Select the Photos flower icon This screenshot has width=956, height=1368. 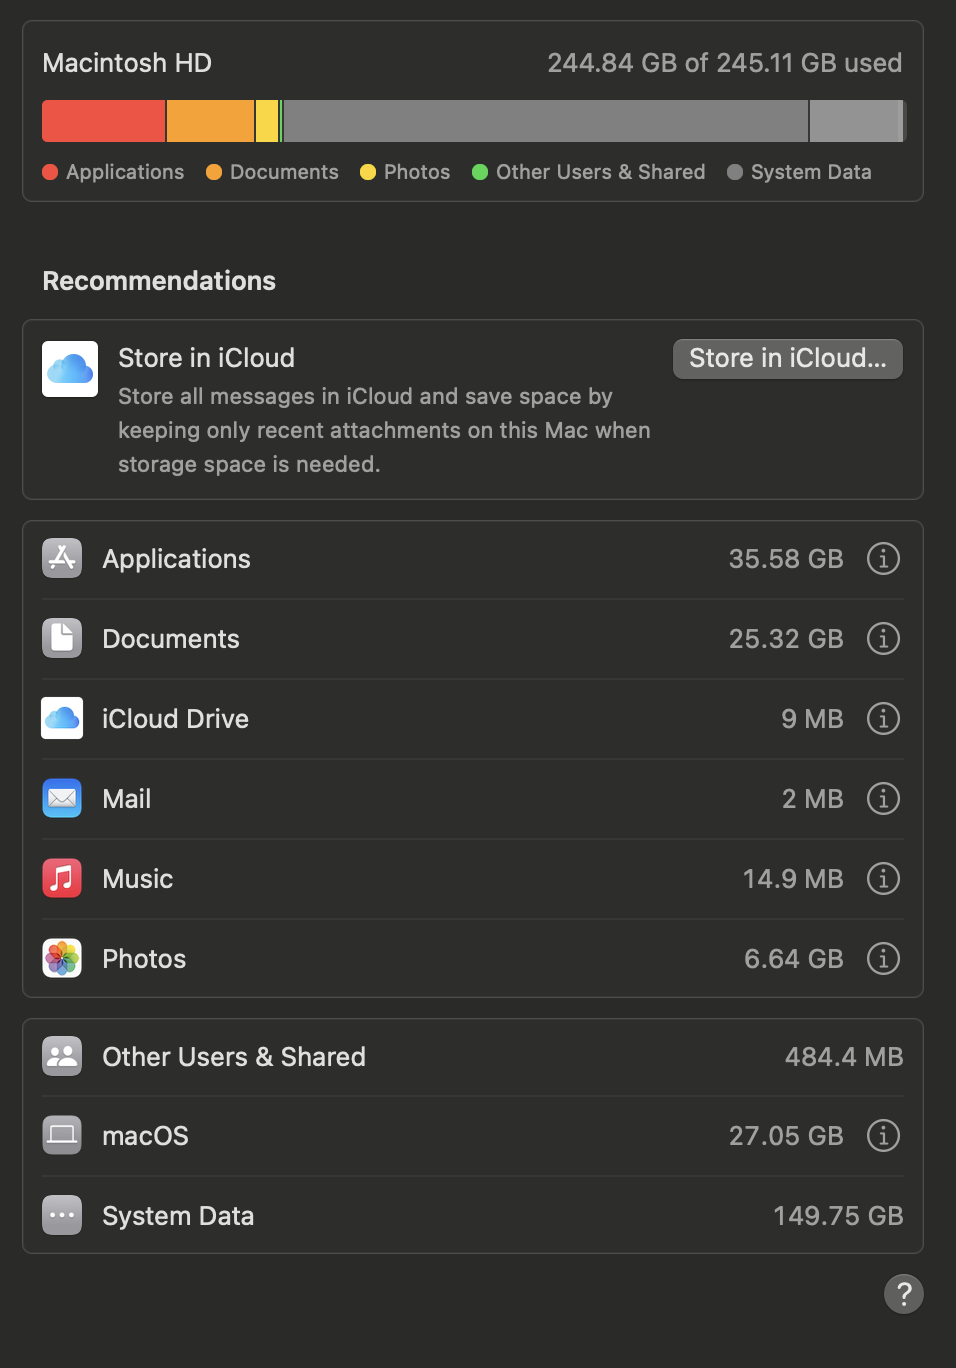(x=61, y=958)
